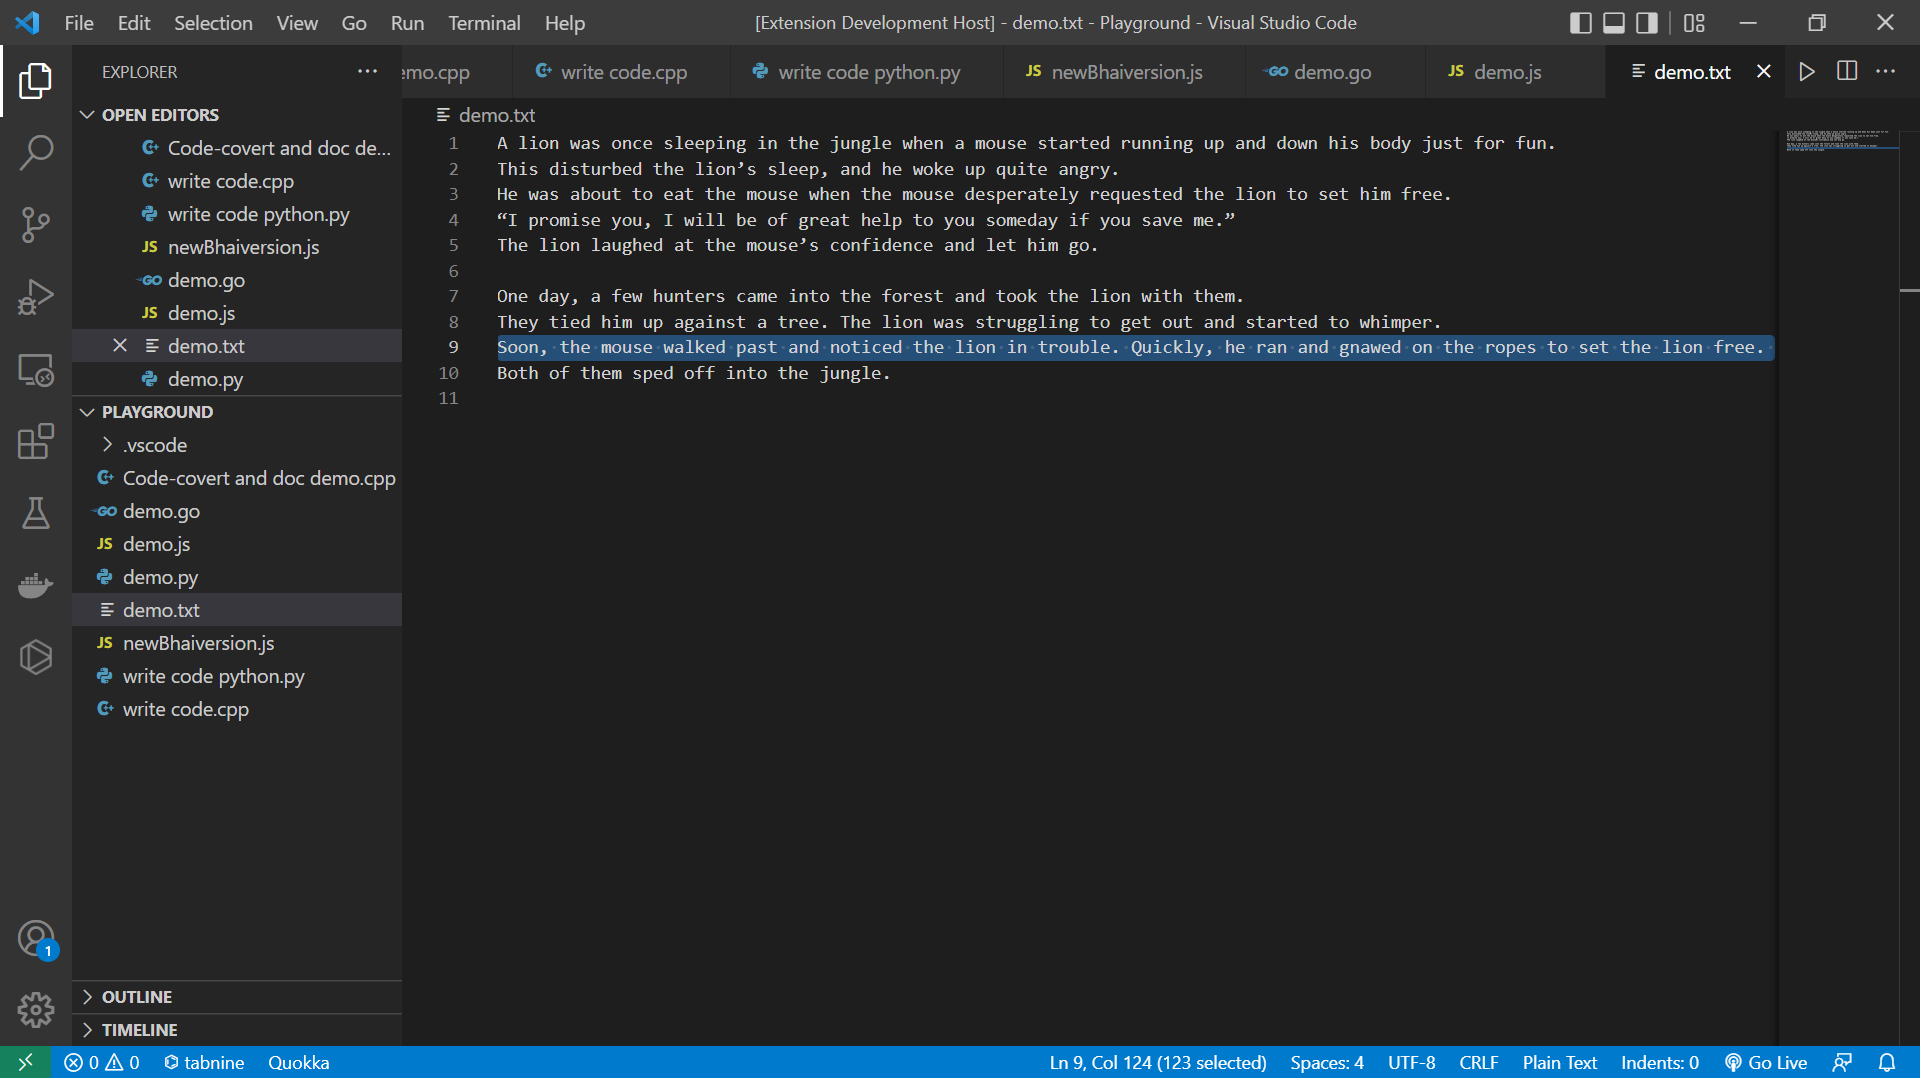The image size is (1920, 1078).
Task: Open the Terminal menu
Action: [484, 22]
